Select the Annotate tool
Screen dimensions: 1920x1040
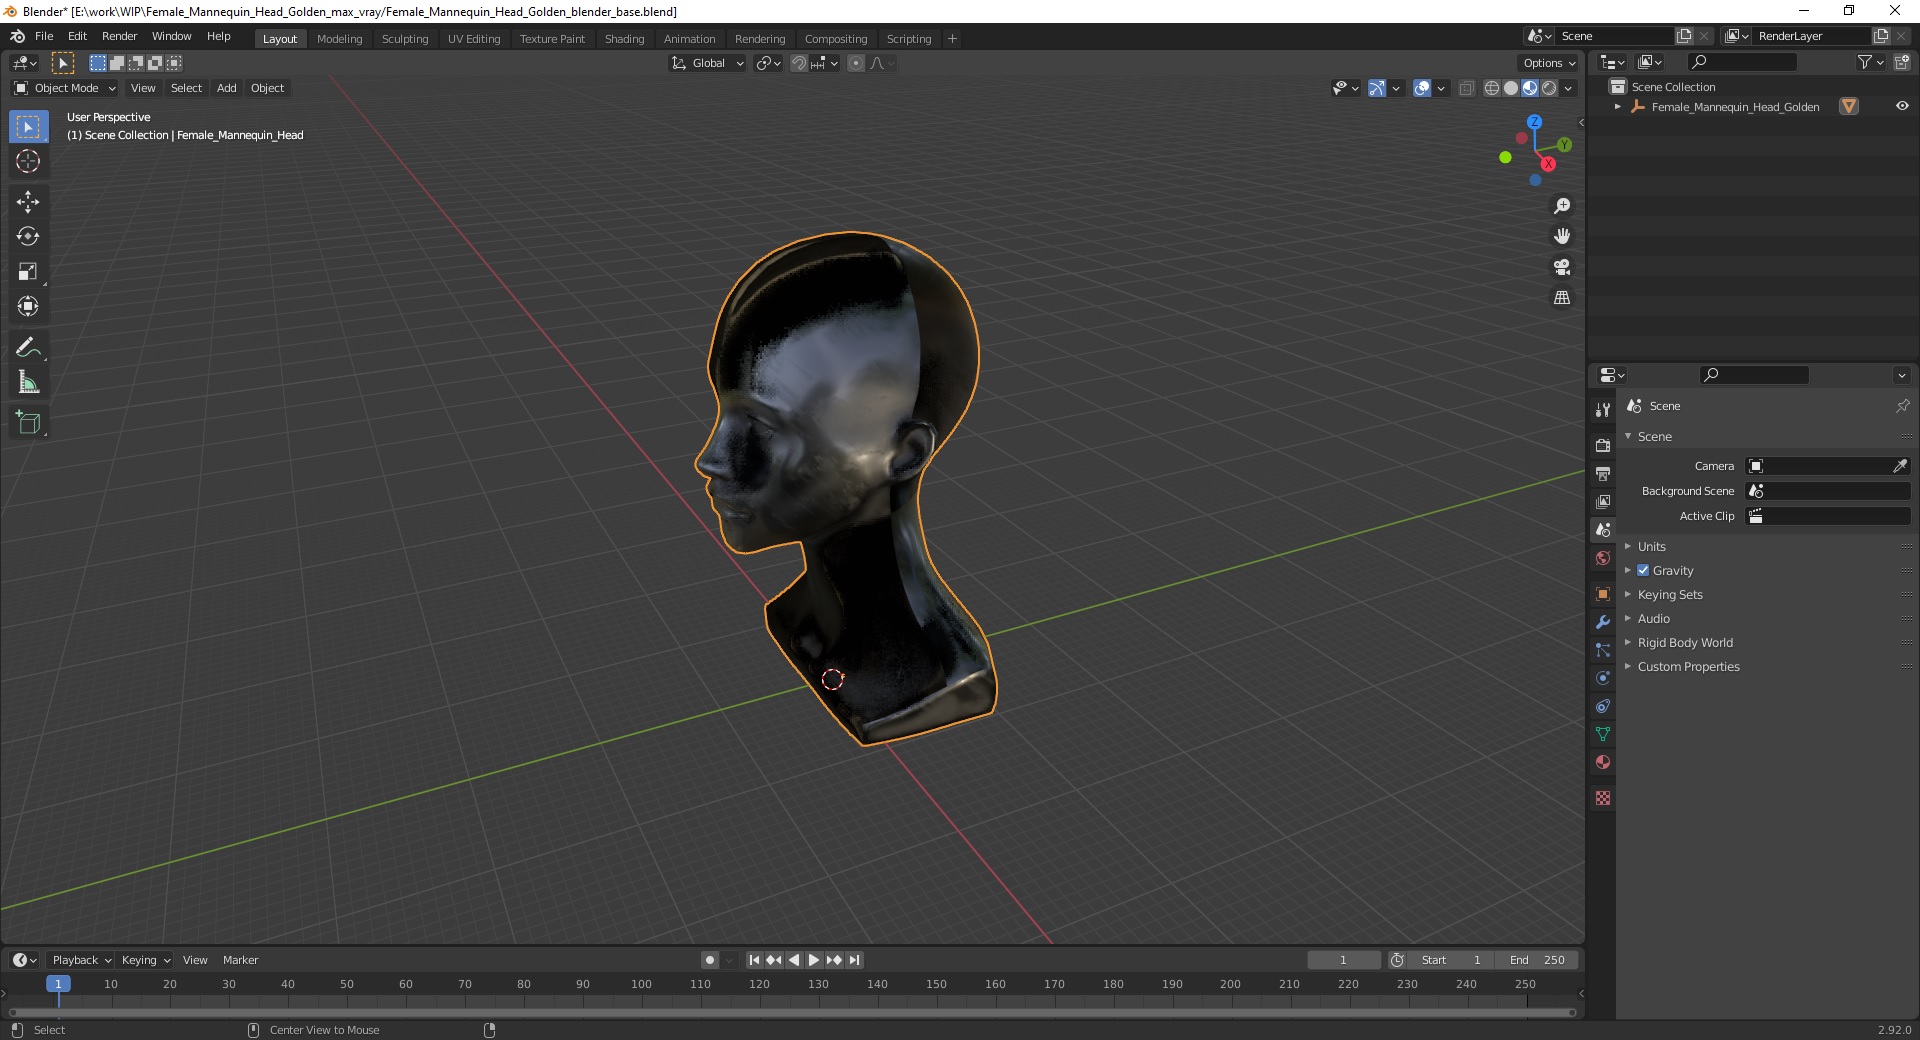28,348
